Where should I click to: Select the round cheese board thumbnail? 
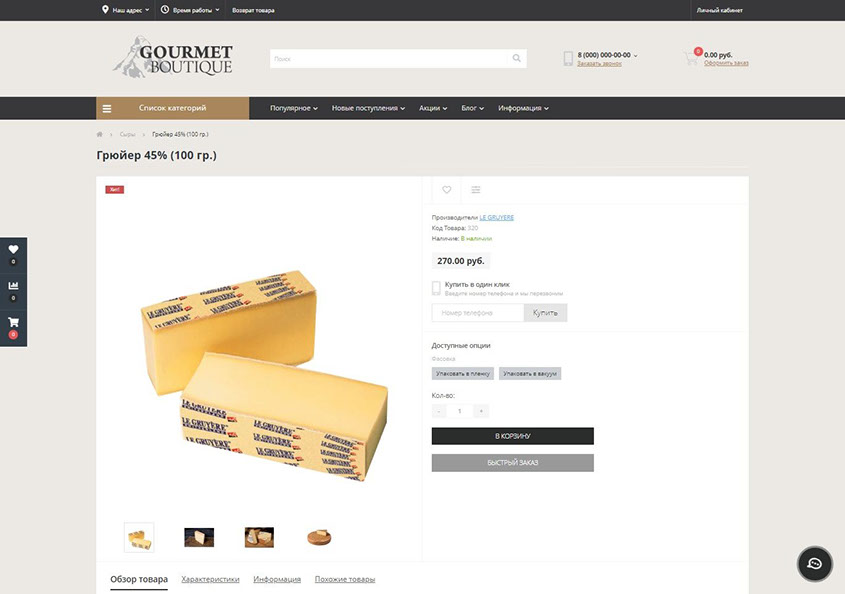[x=319, y=537]
